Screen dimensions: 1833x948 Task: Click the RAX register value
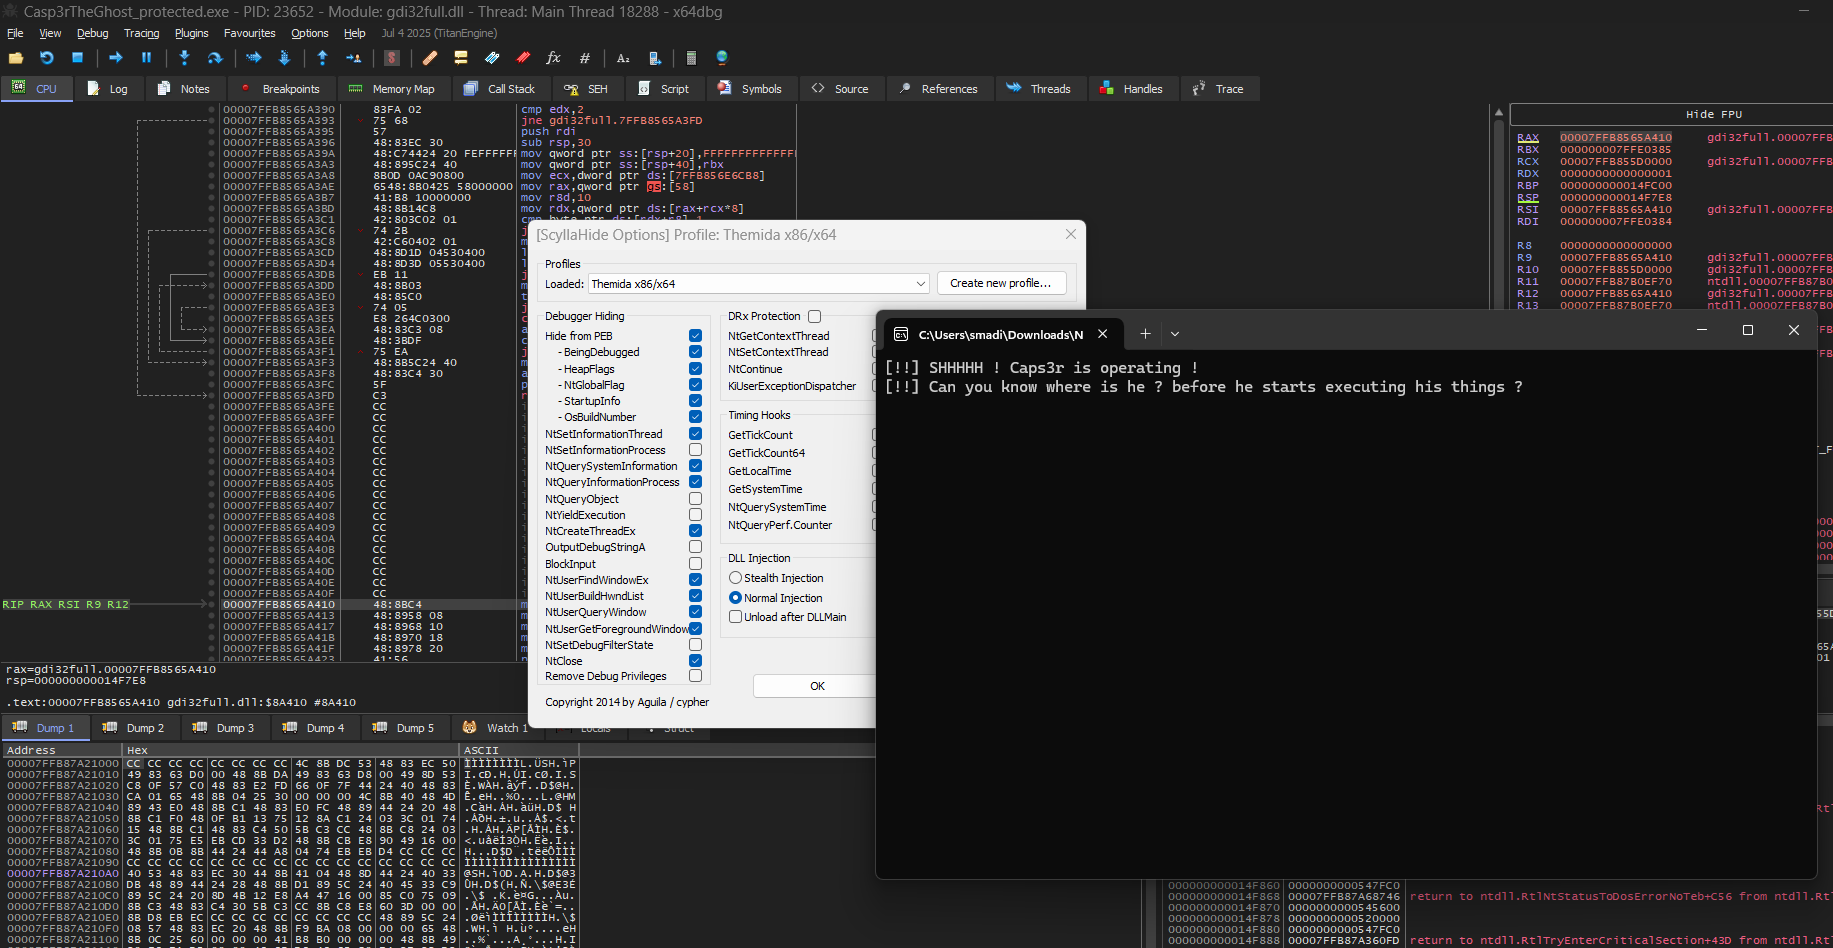click(x=1615, y=138)
